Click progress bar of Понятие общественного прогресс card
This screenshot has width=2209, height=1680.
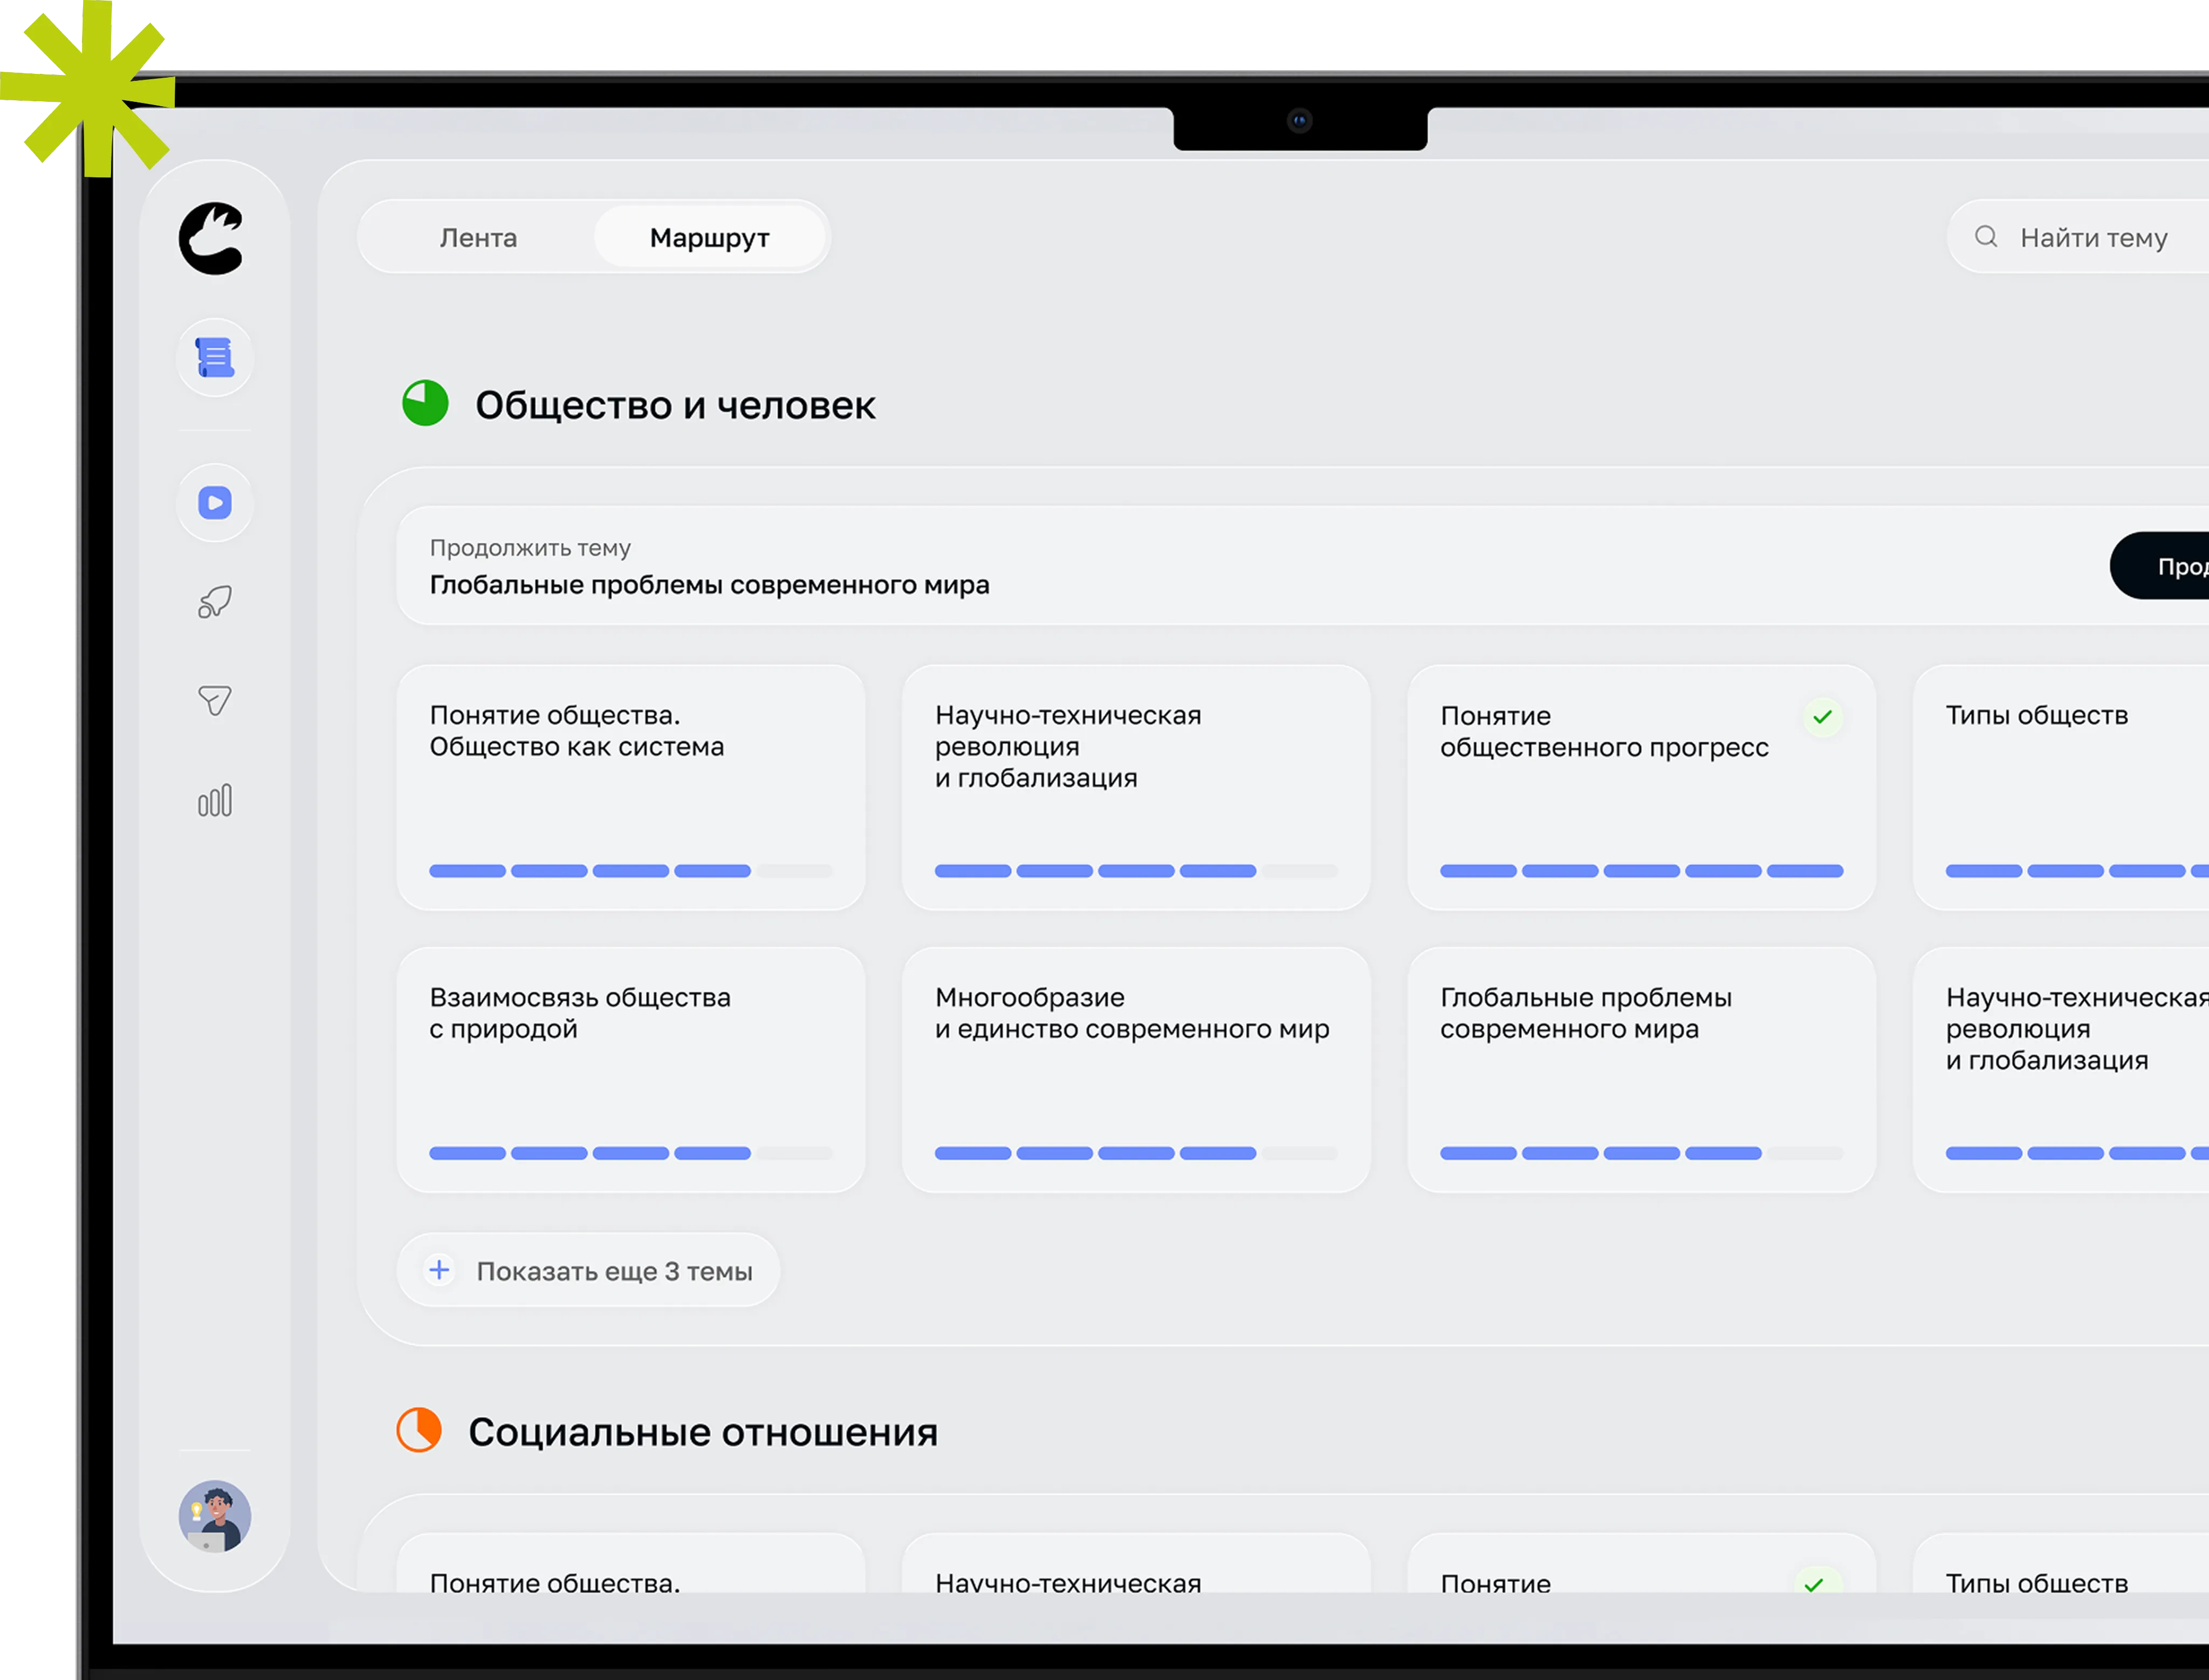tap(1641, 871)
